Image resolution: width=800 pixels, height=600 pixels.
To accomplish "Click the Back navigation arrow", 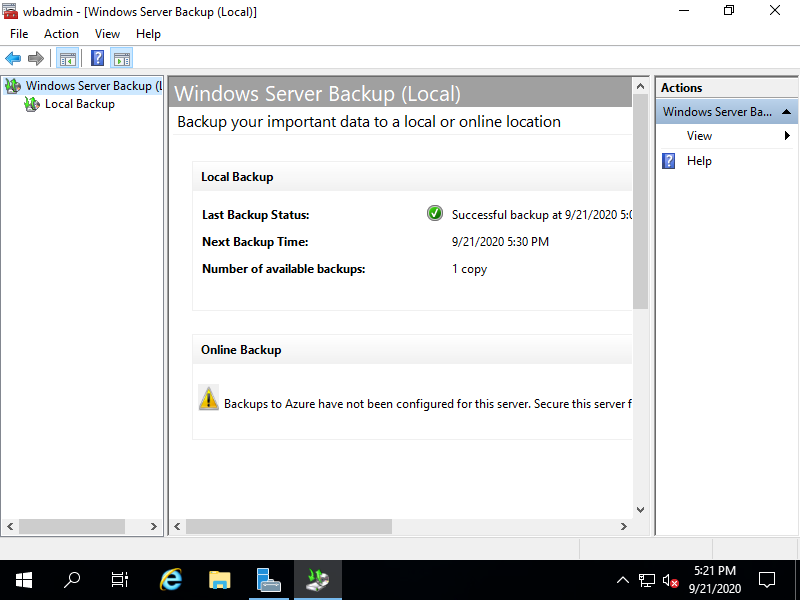I will point(12,57).
